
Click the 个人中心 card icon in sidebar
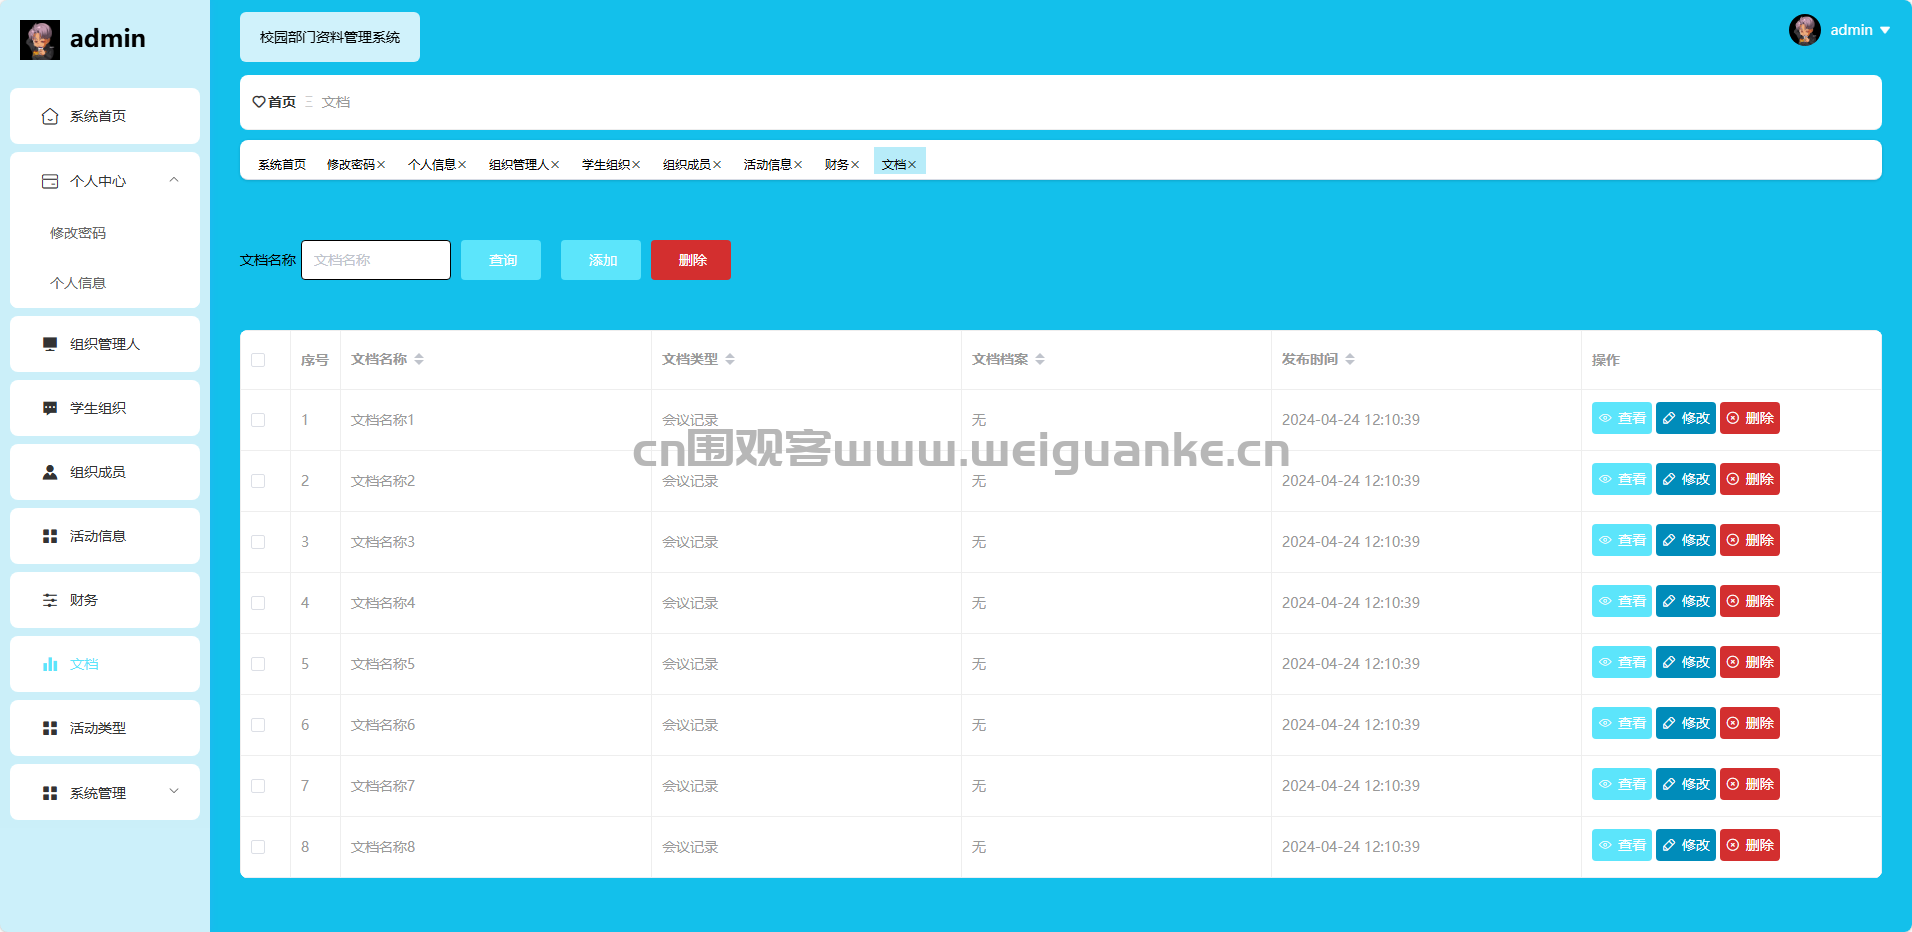[50, 181]
